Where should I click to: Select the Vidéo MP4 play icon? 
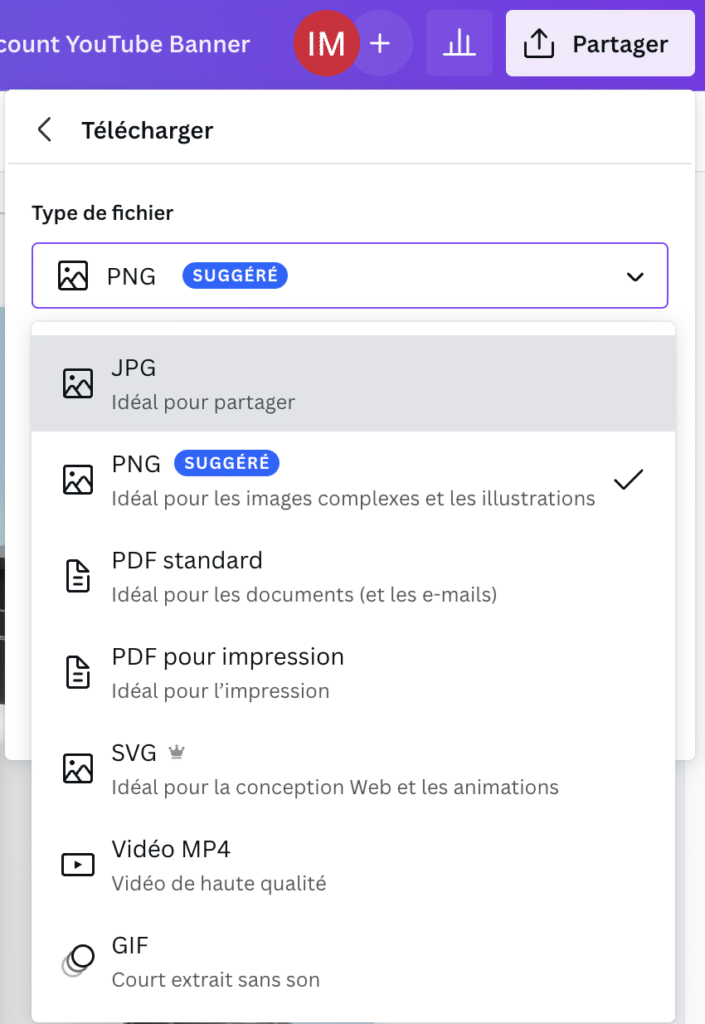click(77, 864)
